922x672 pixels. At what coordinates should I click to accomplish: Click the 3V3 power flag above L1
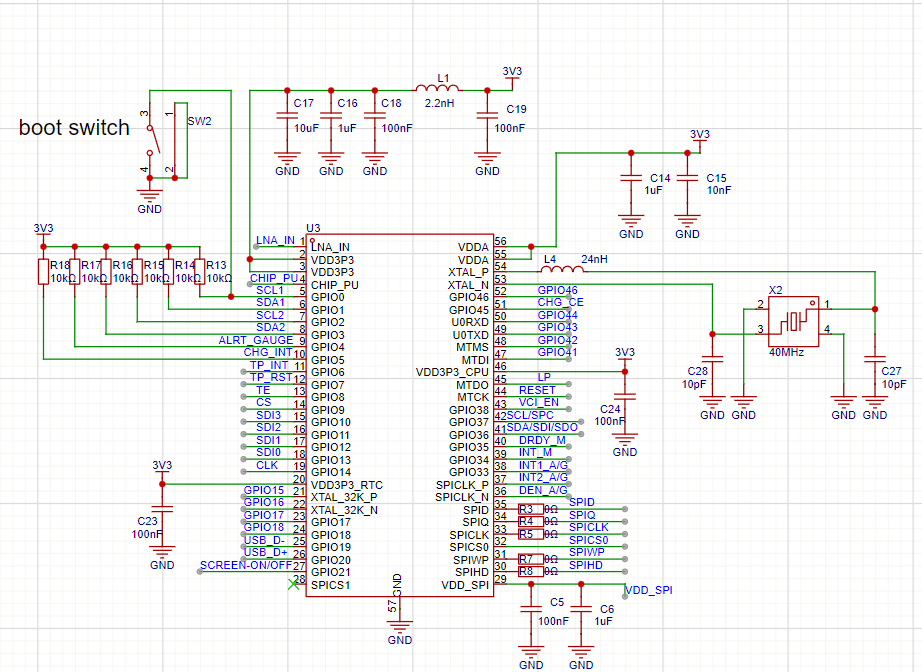coord(512,76)
